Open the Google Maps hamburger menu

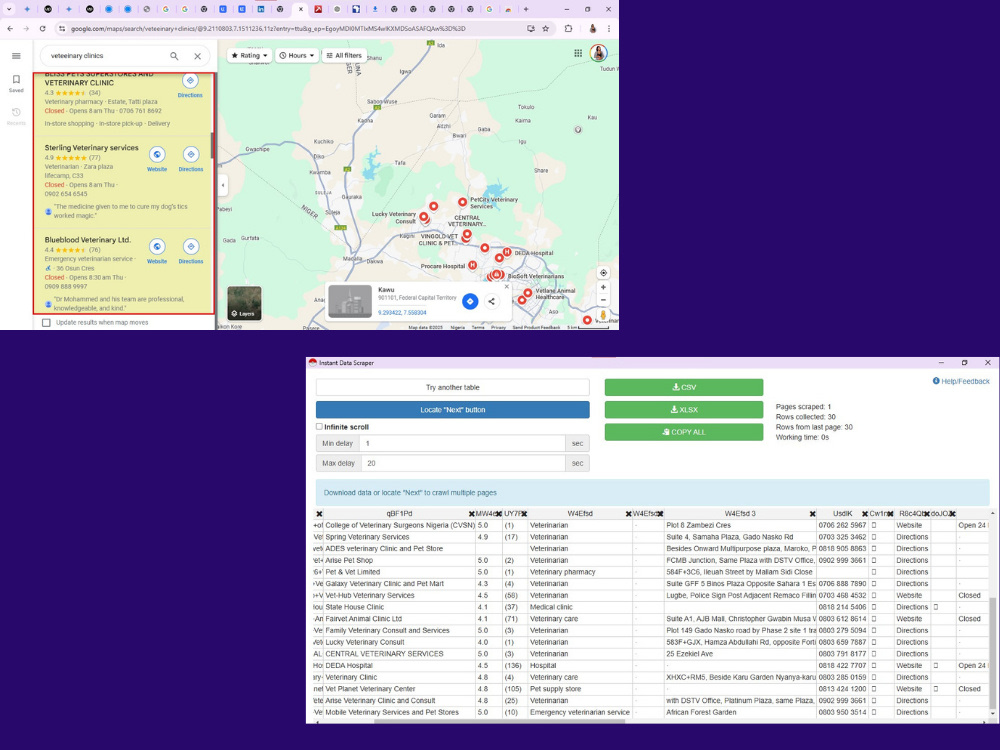click(16, 56)
